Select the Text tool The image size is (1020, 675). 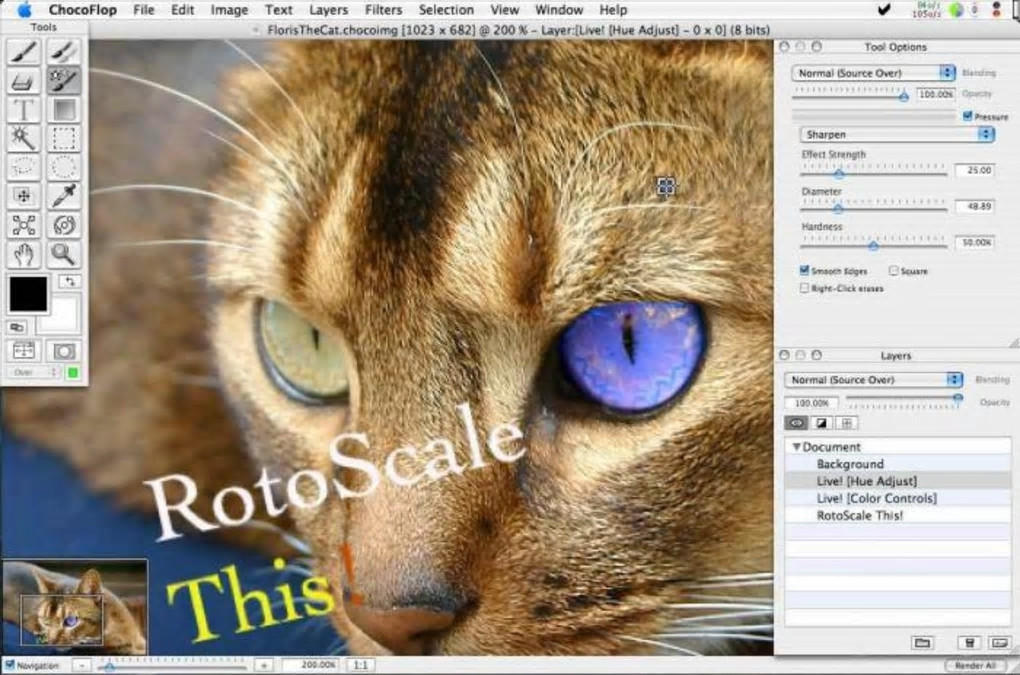24,110
